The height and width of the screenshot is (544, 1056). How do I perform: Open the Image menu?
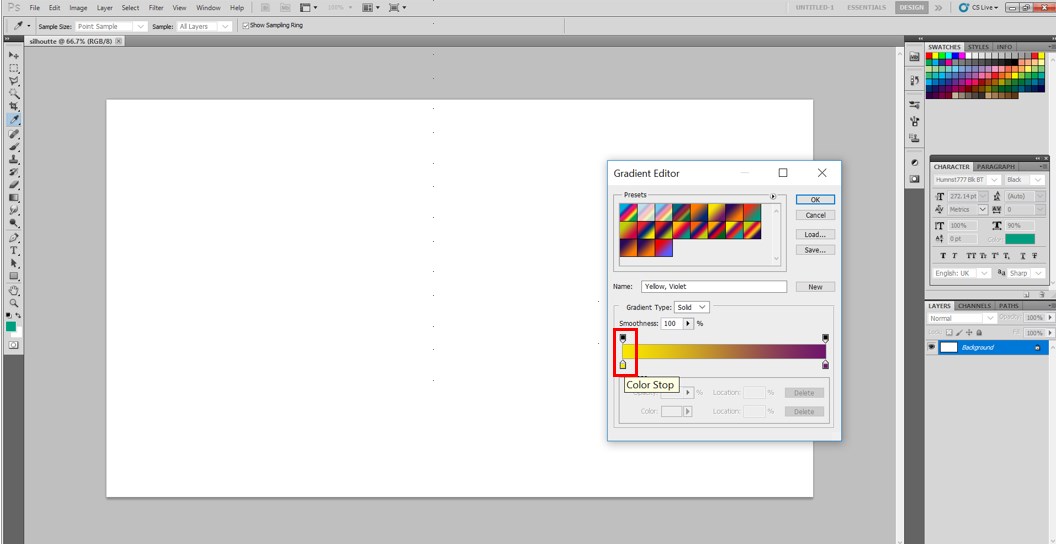pos(78,8)
